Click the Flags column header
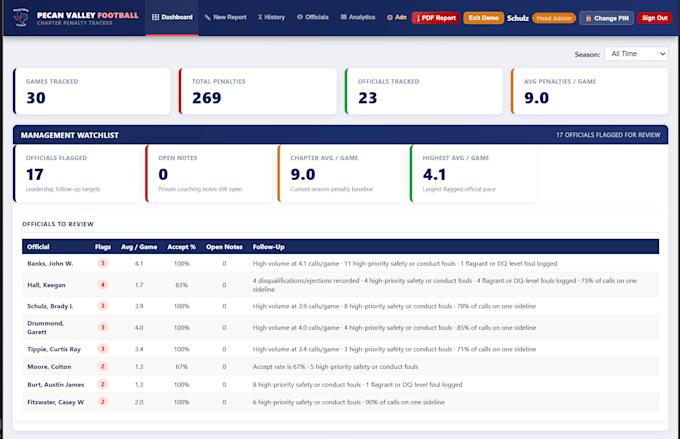The height and width of the screenshot is (439, 680). tap(103, 247)
